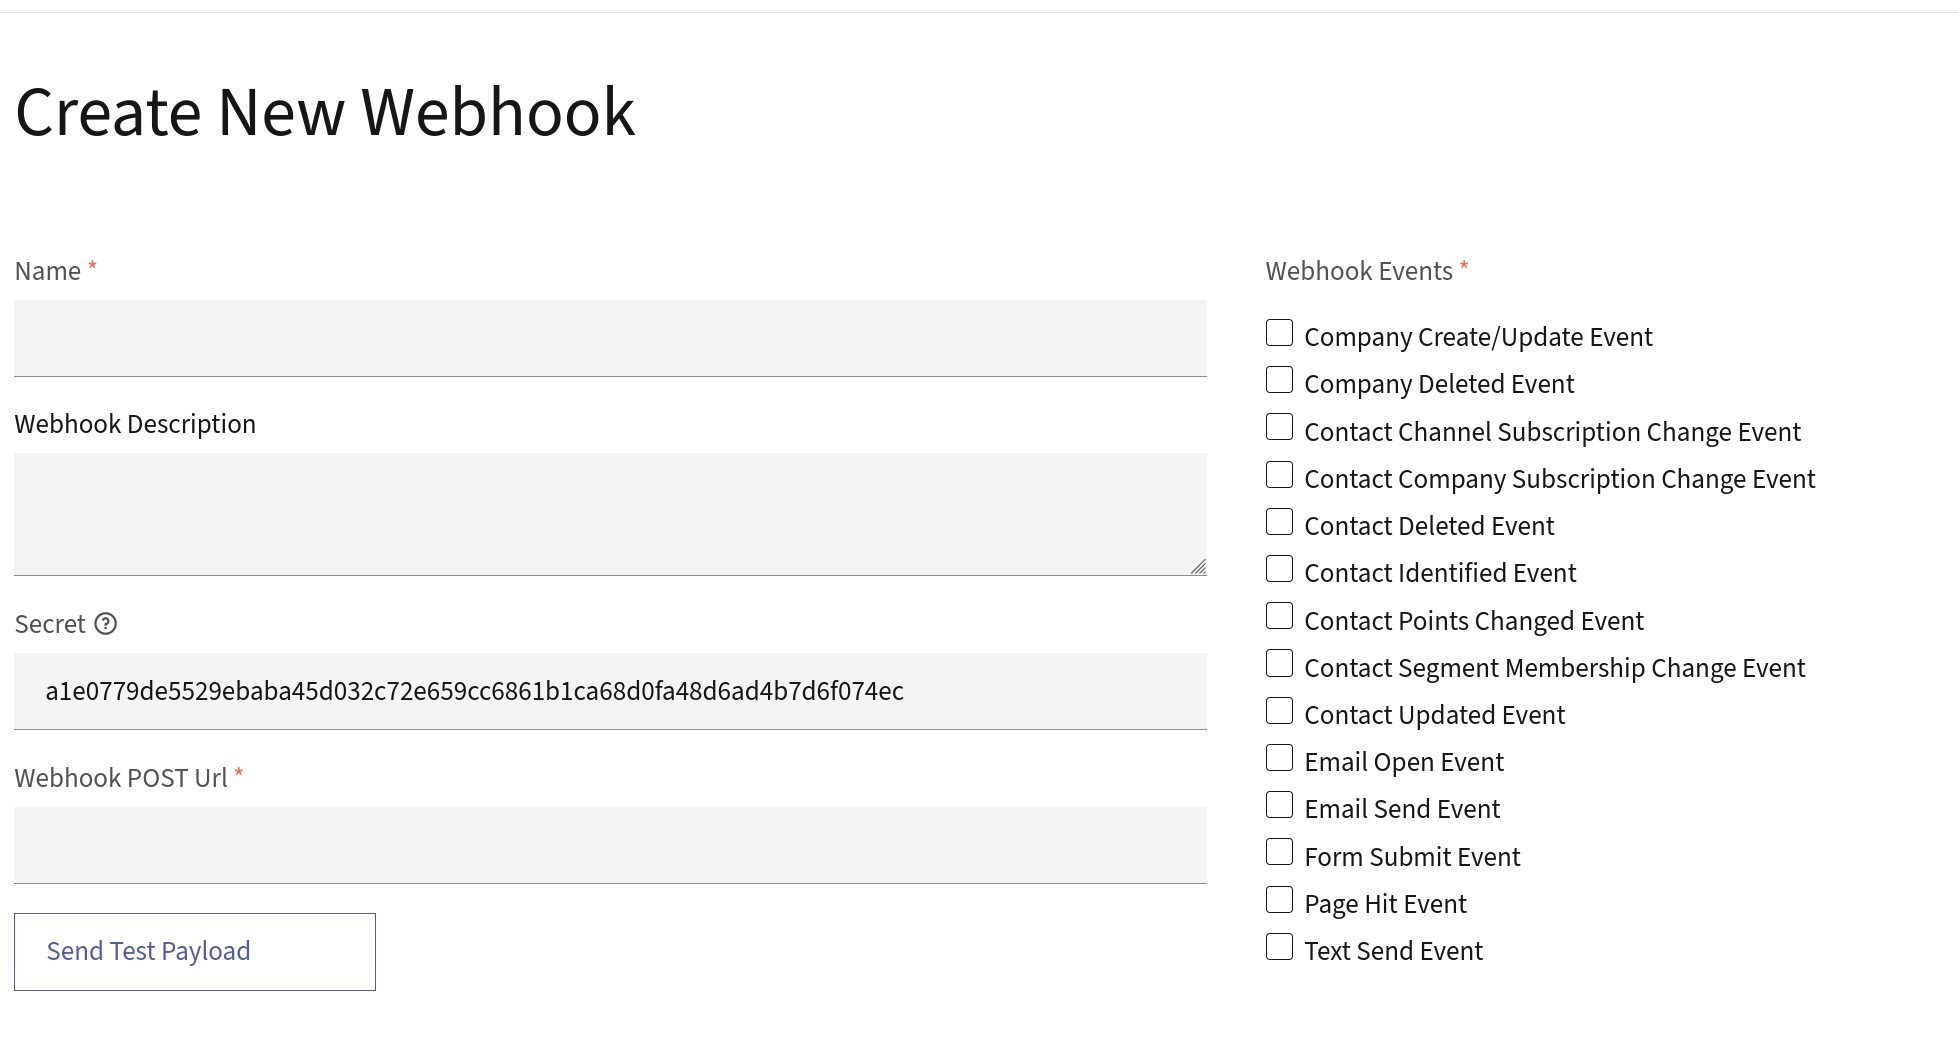Toggle the Page Hit Event checkbox
Viewport: 1958px width, 1042px height.
[x=1279, y=900]
